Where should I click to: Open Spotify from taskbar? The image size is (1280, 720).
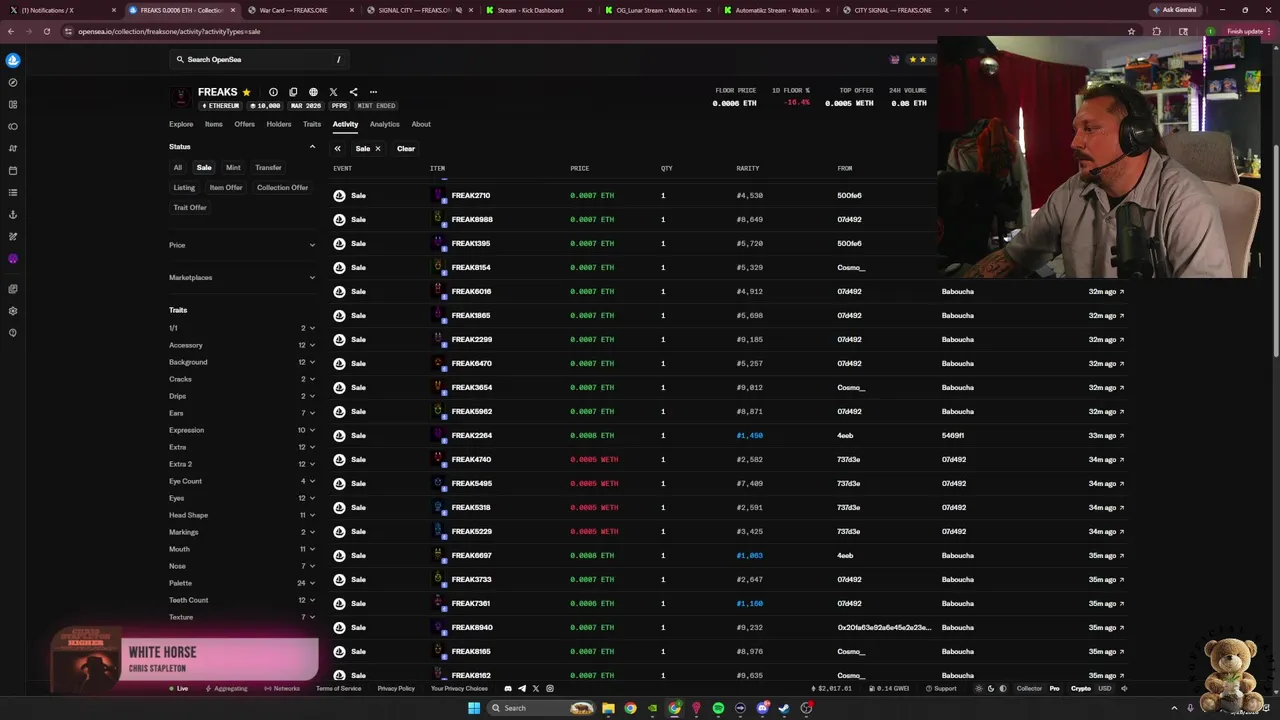(x=718, y=708)
